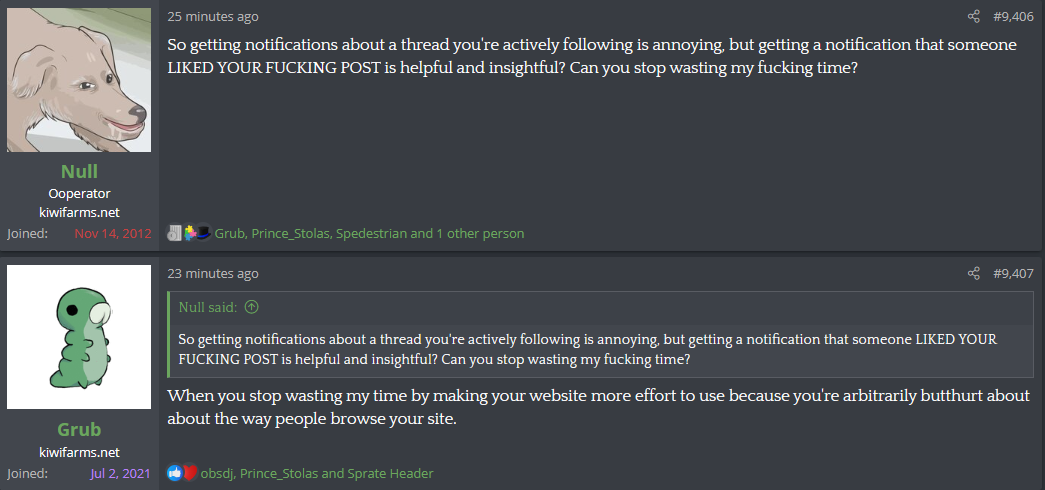Click the up-arrow icon beside "Null said:"
The height and width of the screenshot is (490, 1045).
[252, 307]
